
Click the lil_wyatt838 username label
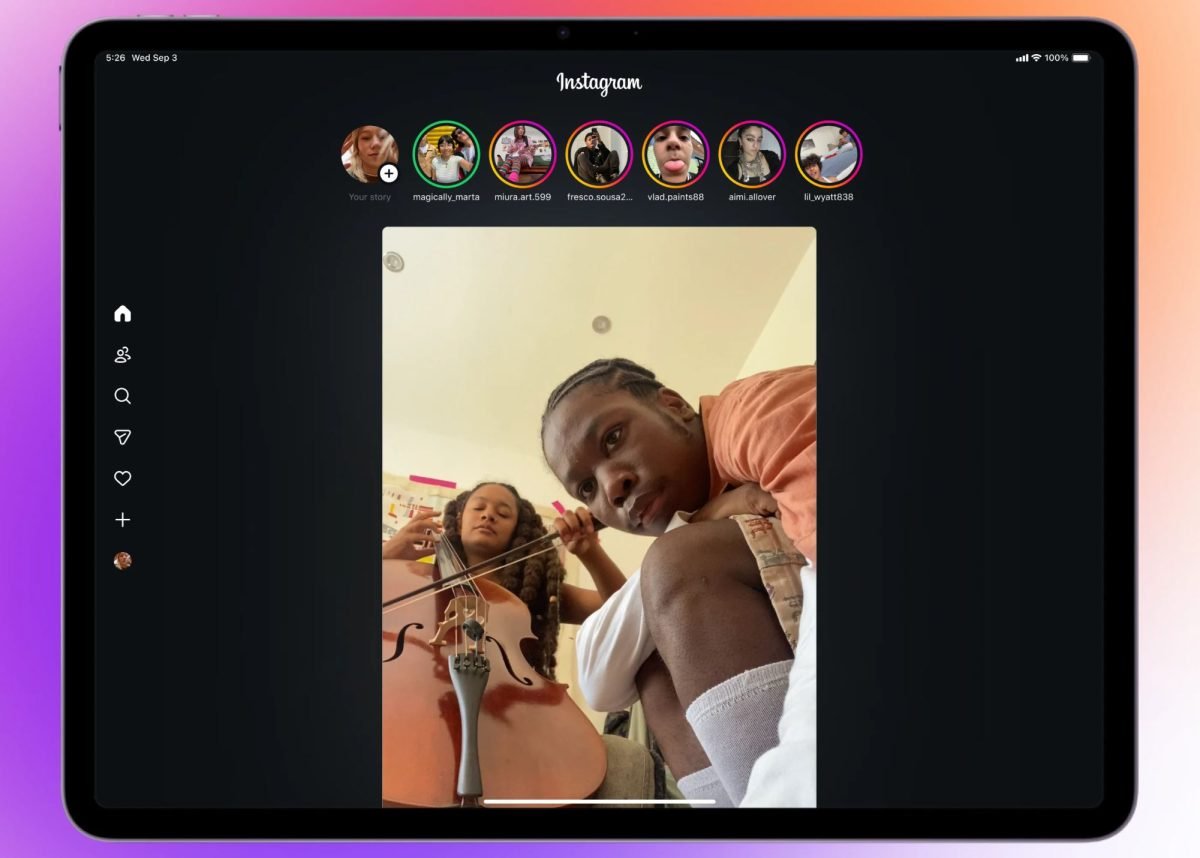coord(829,196)
